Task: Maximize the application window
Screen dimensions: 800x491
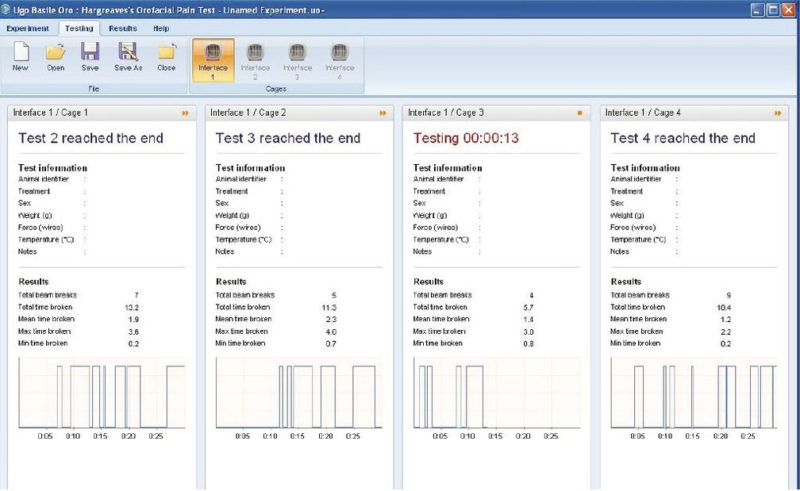Action: (x=773, y=10)
